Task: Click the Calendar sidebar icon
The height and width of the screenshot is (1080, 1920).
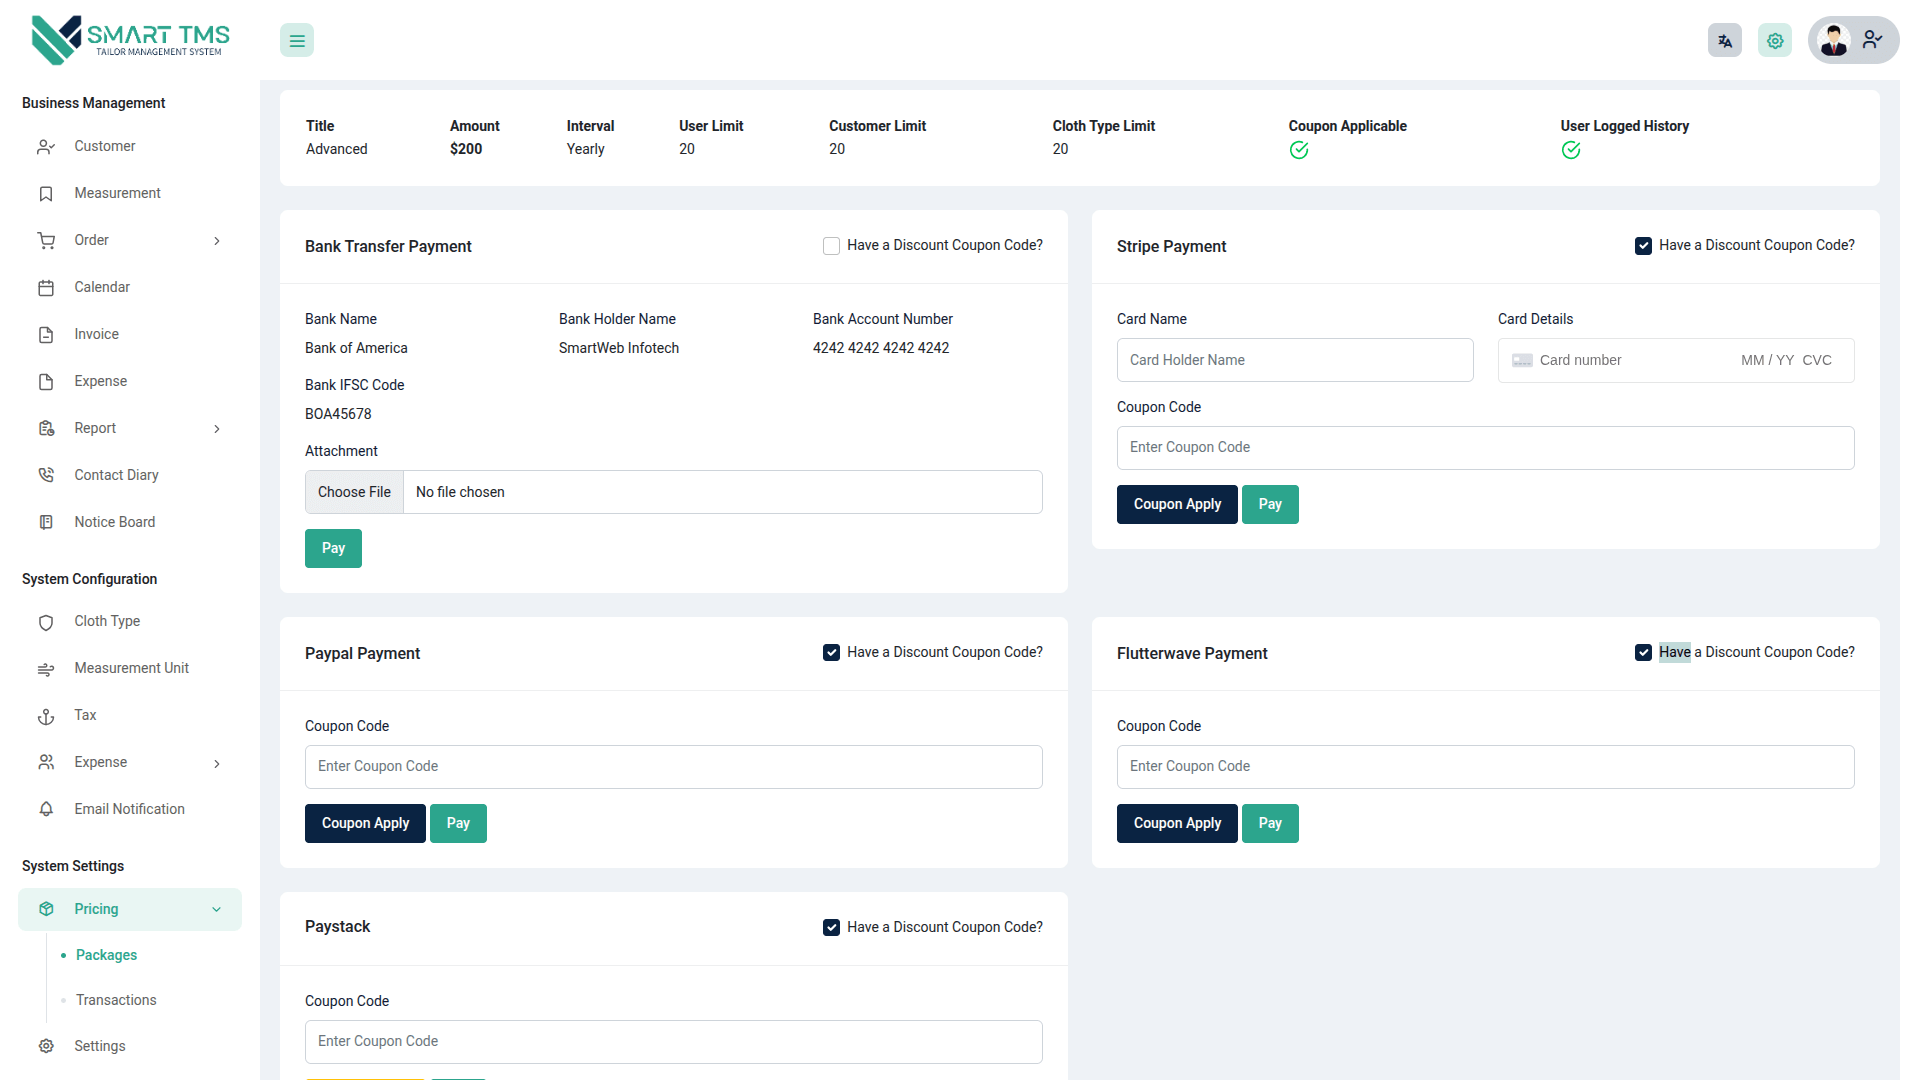Action: [46, 288]
